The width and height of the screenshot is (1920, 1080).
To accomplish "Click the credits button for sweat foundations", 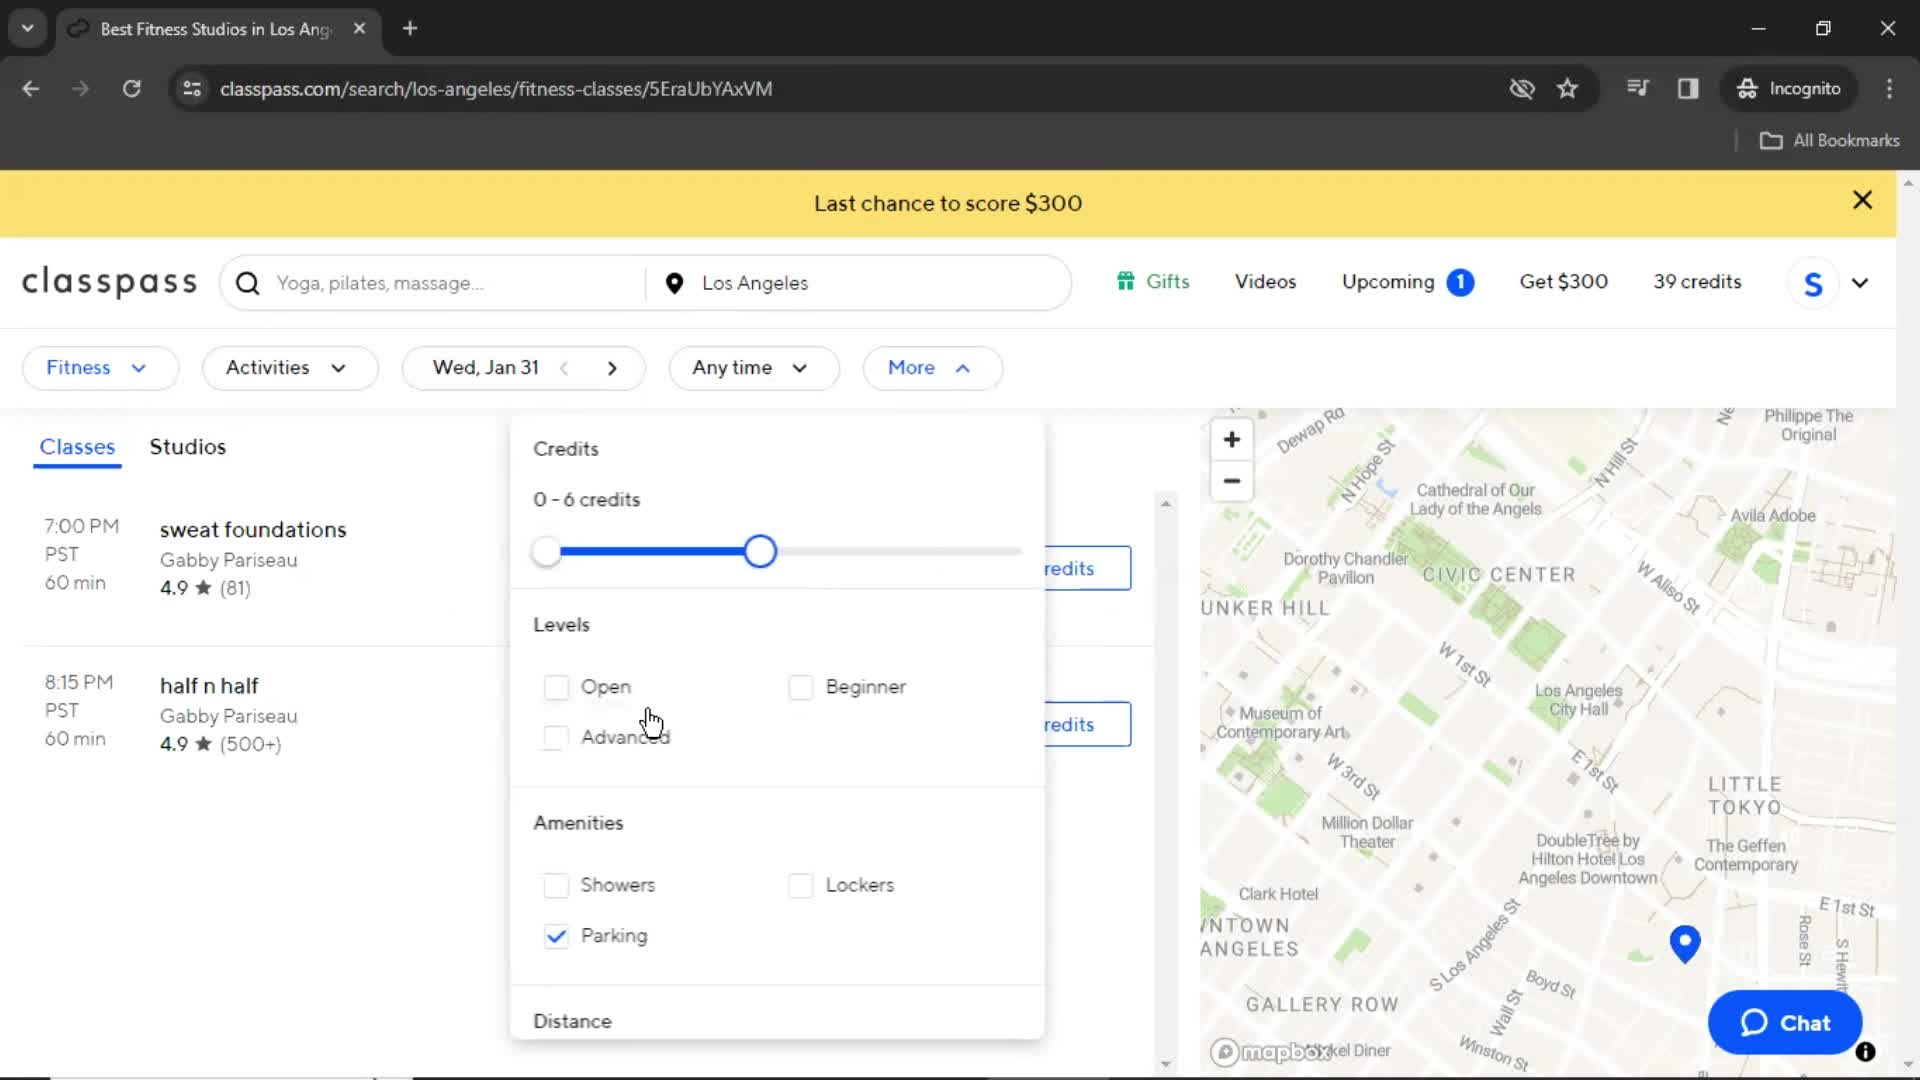I will point(1088,568).
